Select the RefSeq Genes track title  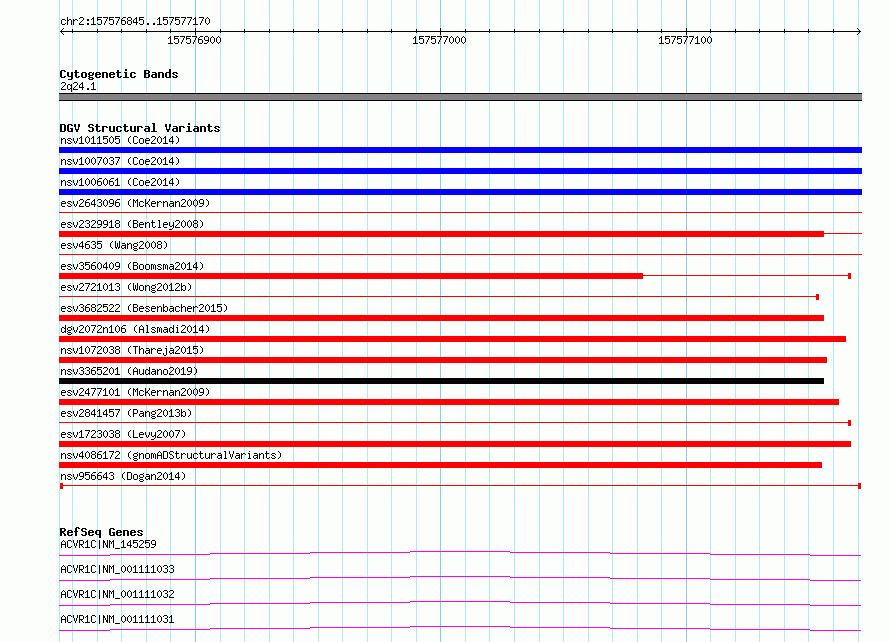102,532
